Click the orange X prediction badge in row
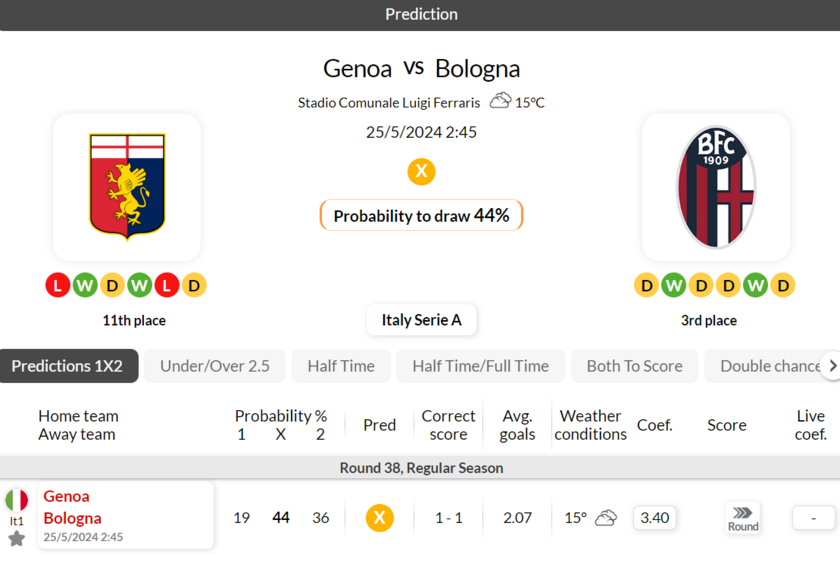 pos(379,518)
